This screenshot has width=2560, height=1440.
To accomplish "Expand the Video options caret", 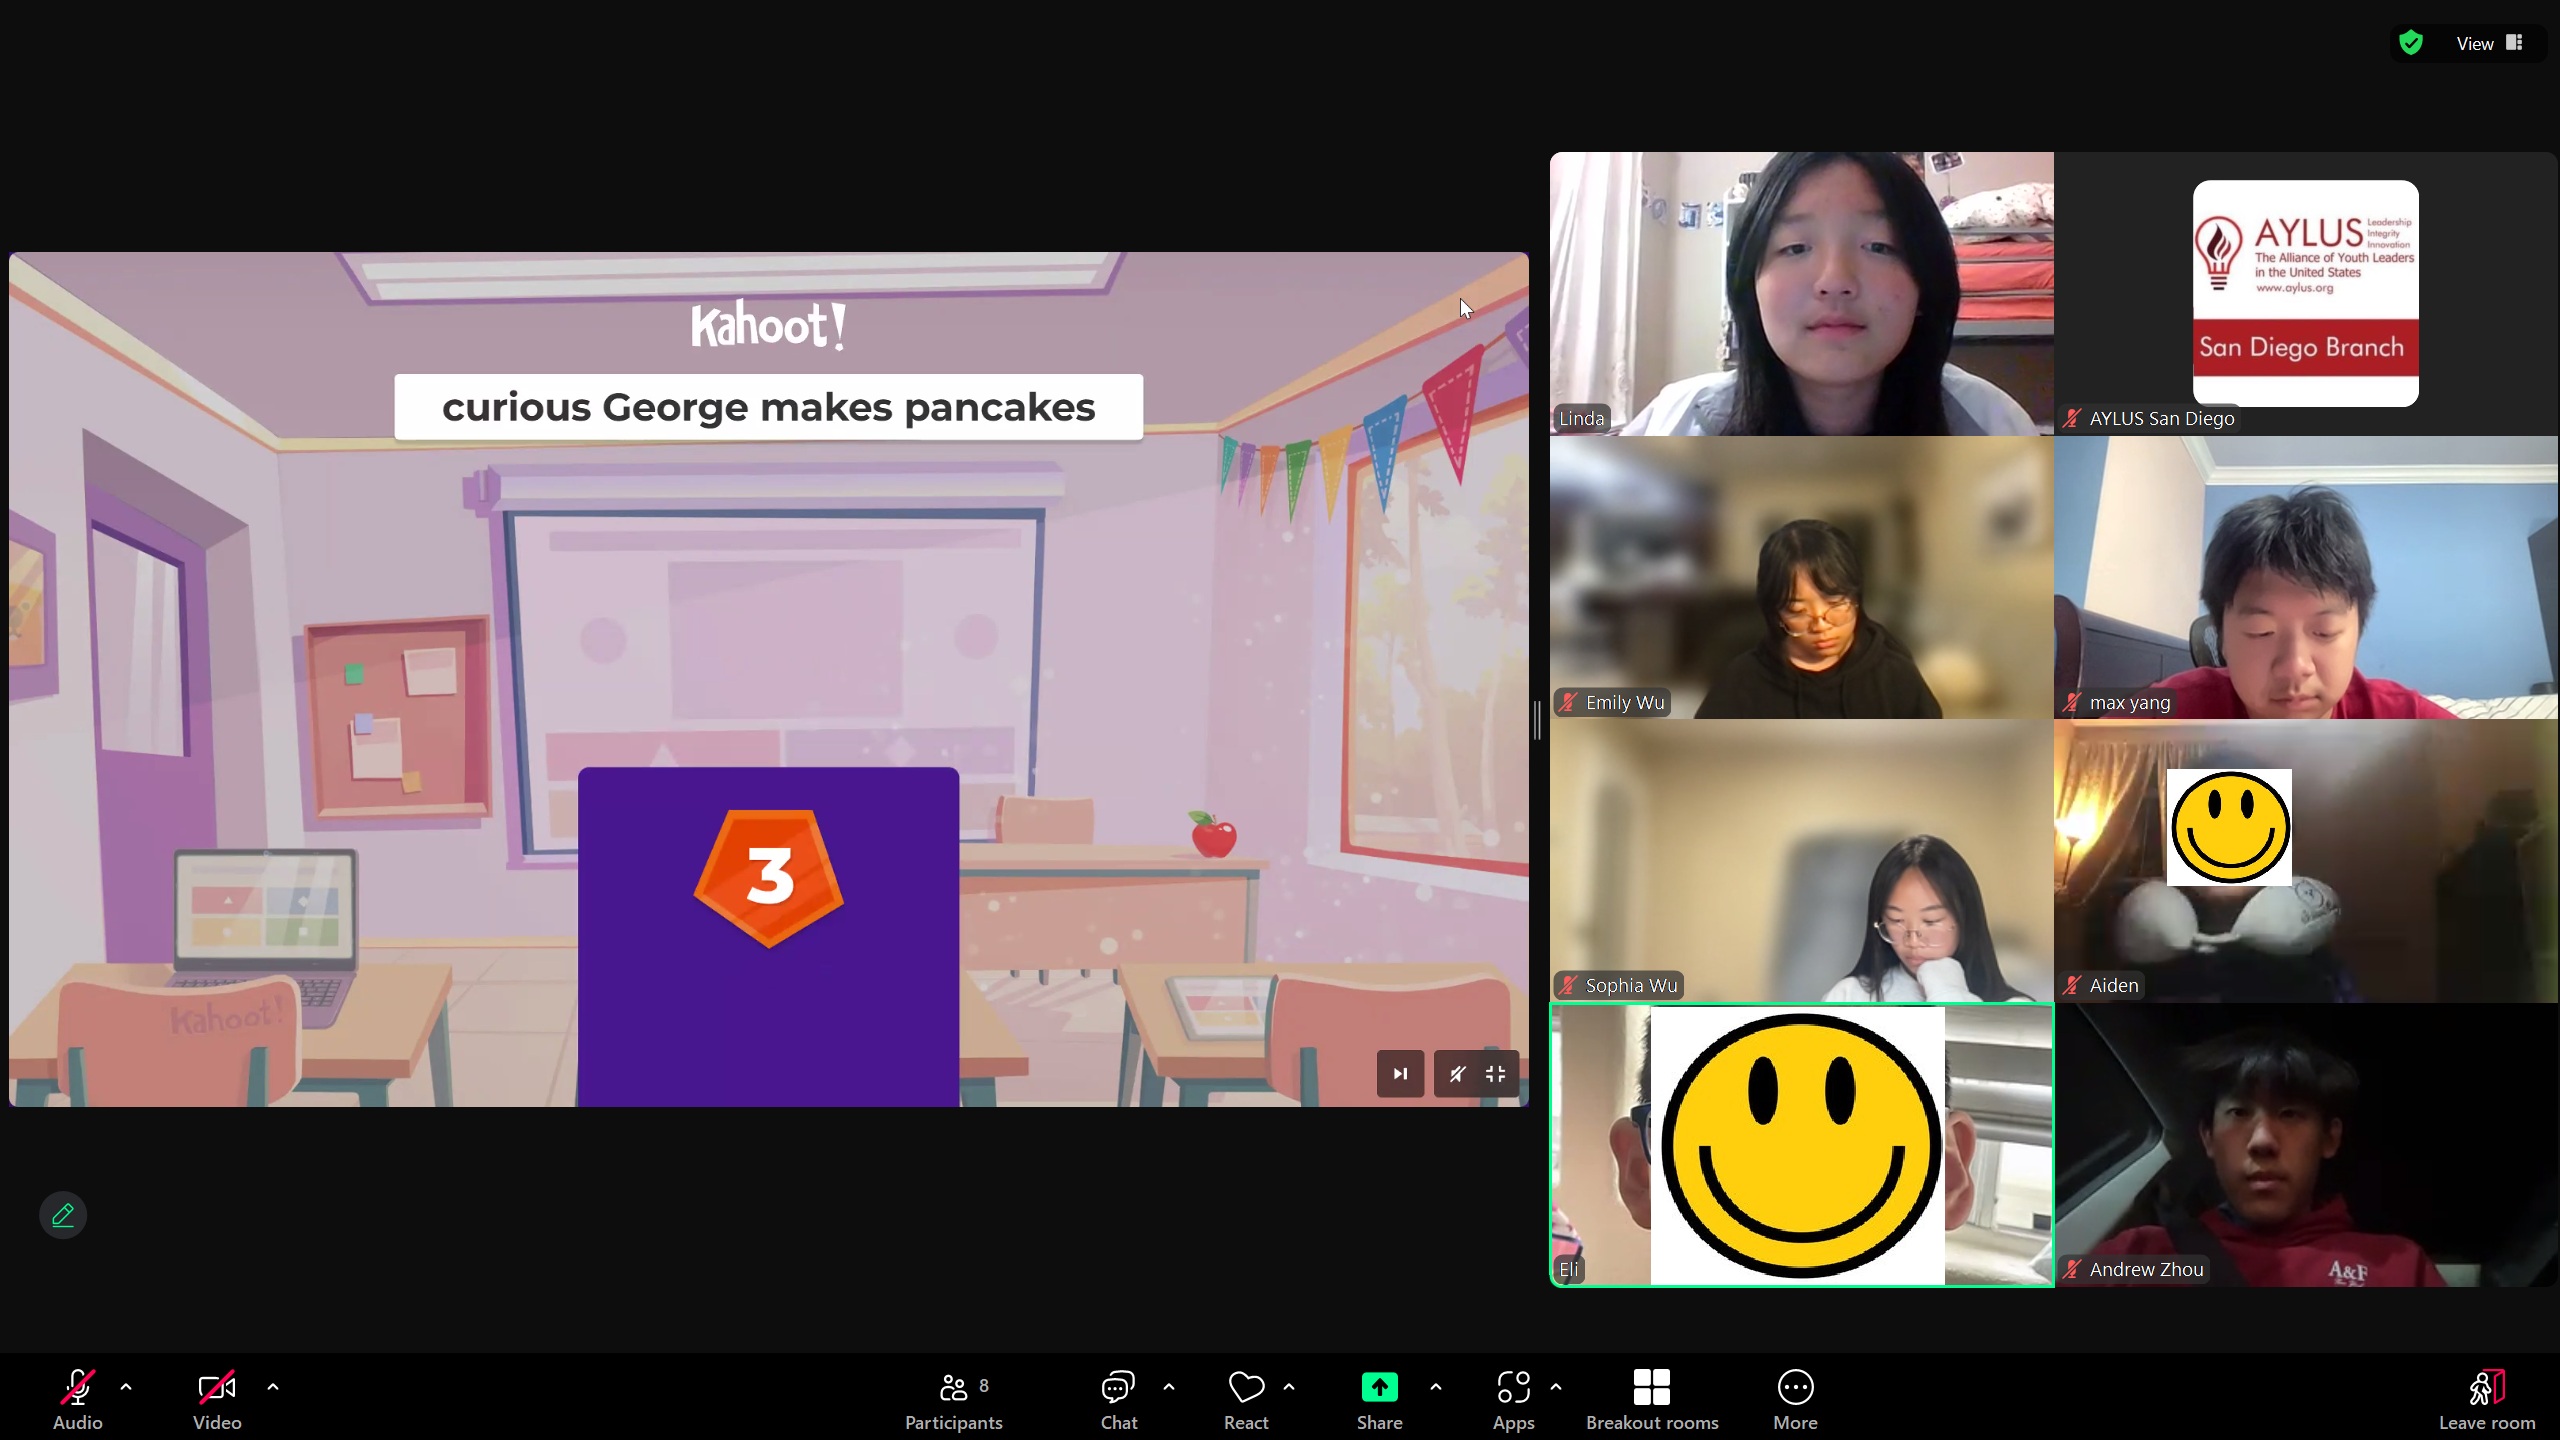I will tap(273, 1387).
